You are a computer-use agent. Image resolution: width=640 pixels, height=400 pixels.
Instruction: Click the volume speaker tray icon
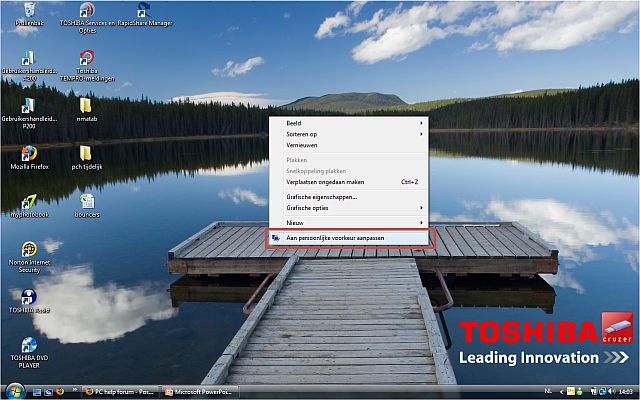pyautogui.click(x=611, y=391)
